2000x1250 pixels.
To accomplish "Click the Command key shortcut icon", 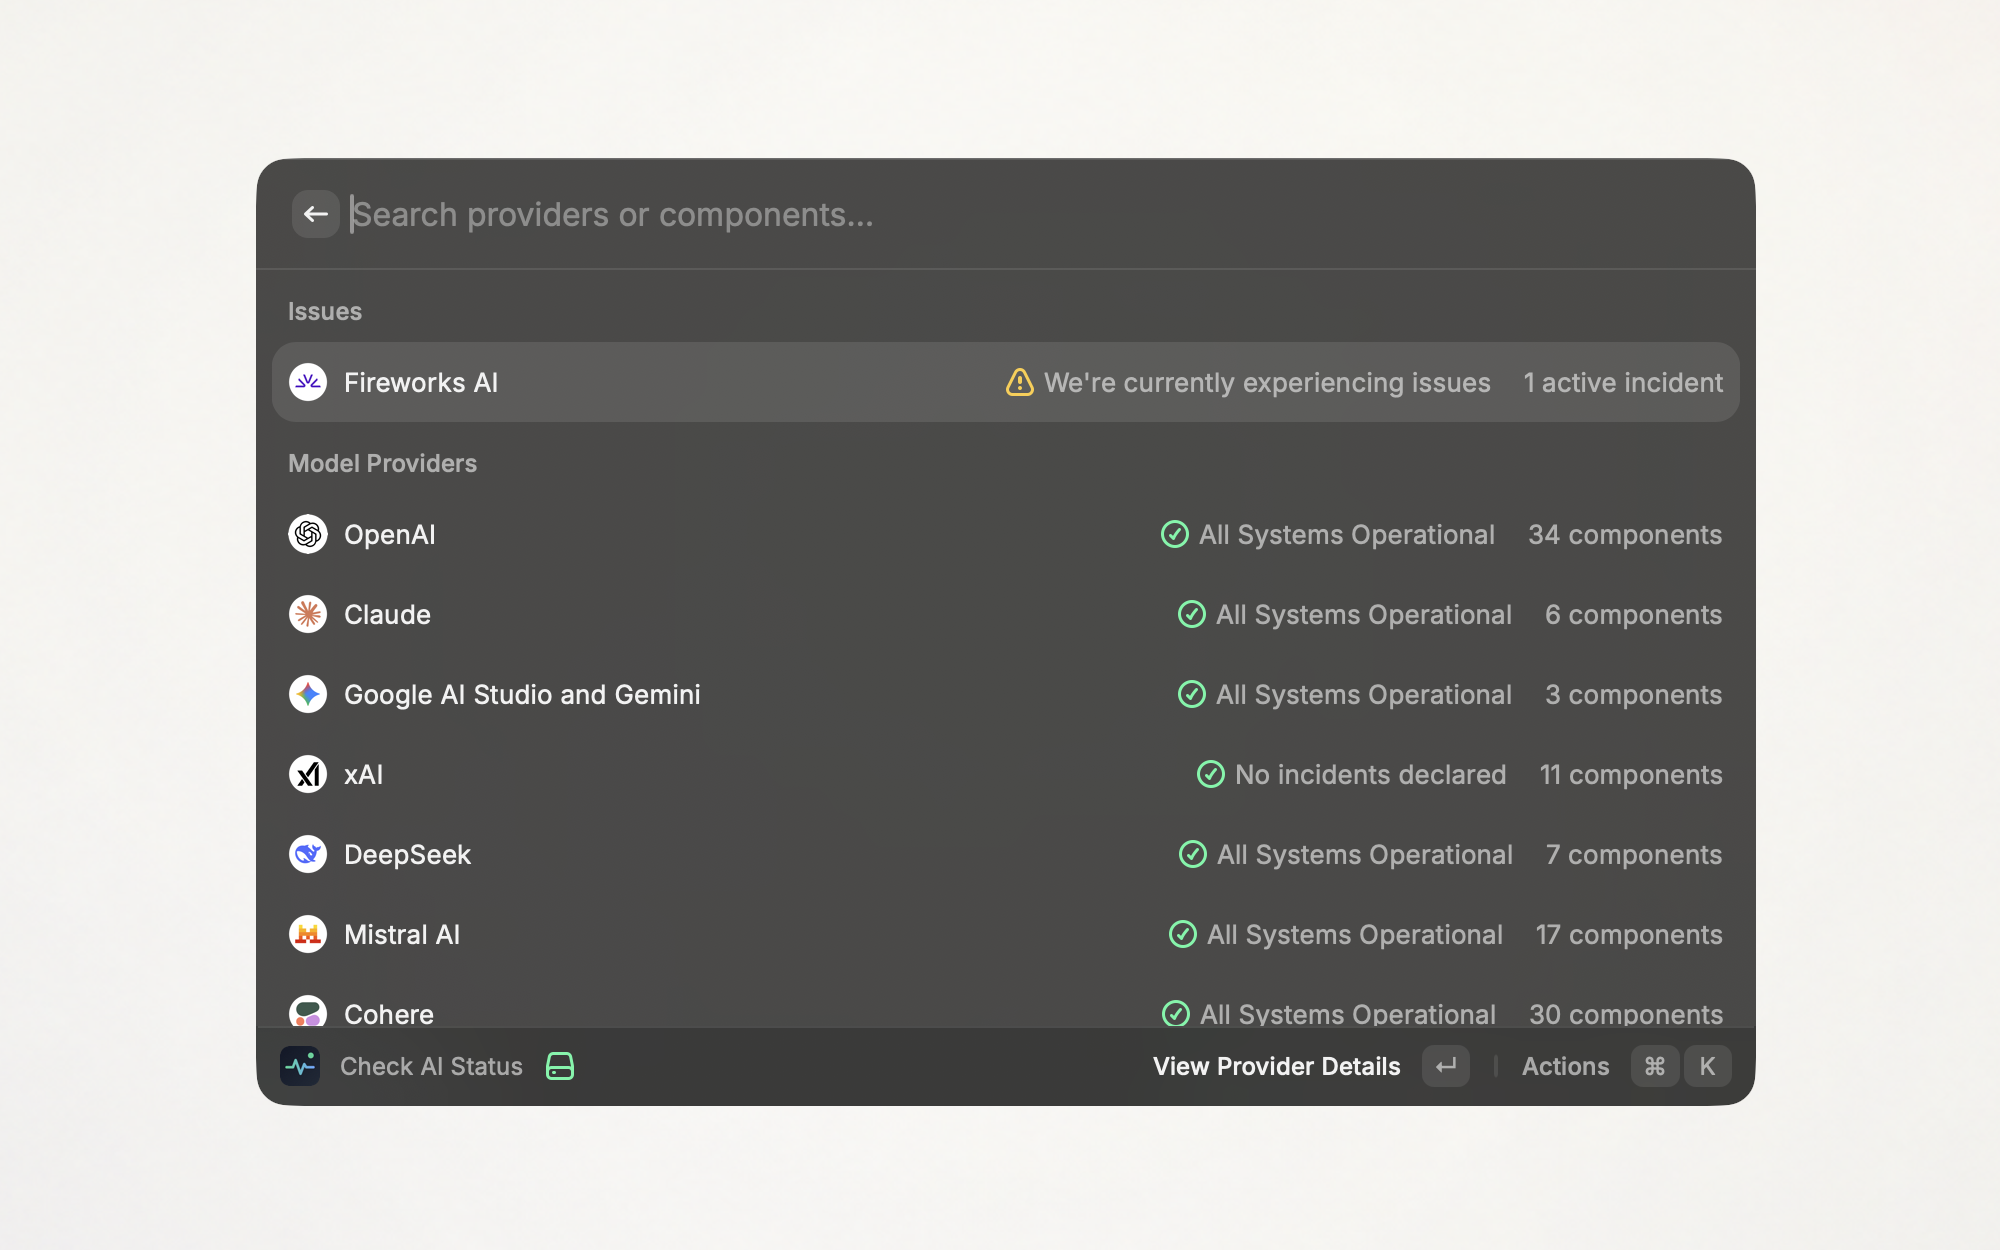I will 1655,1066.
